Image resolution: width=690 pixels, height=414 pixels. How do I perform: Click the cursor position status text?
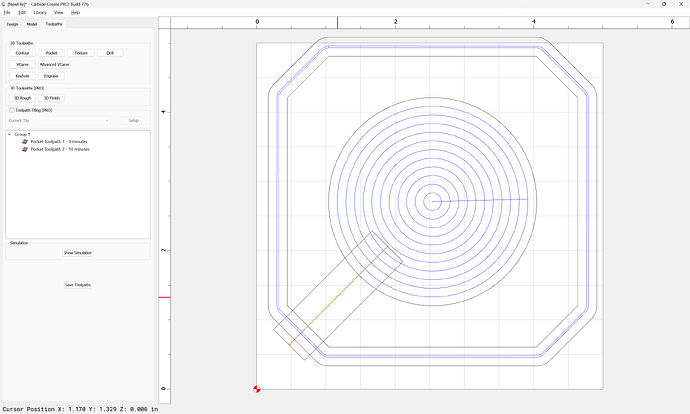80,409
